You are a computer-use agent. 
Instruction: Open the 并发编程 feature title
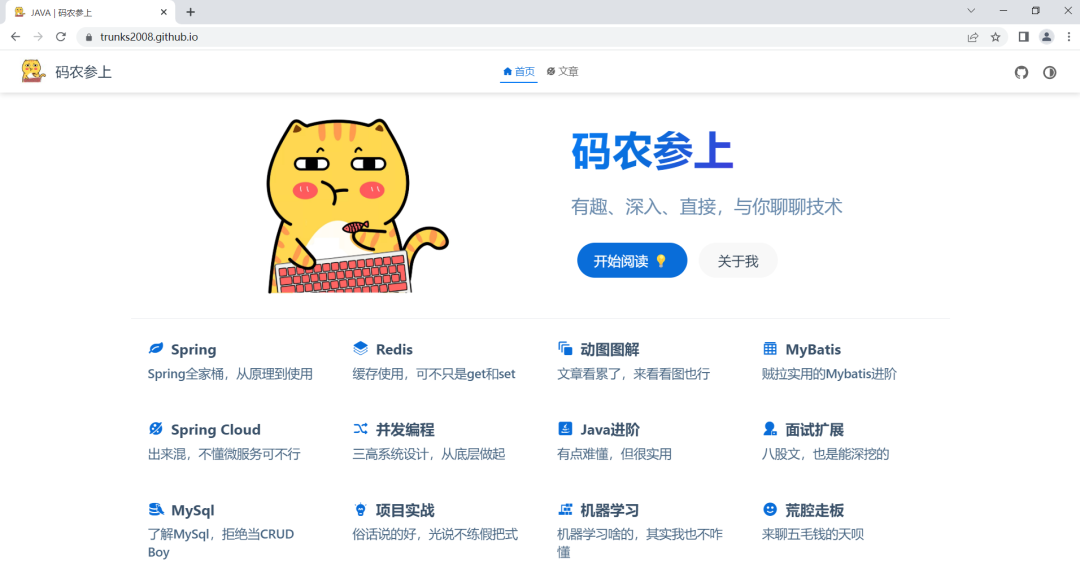[x=405, y=429]
